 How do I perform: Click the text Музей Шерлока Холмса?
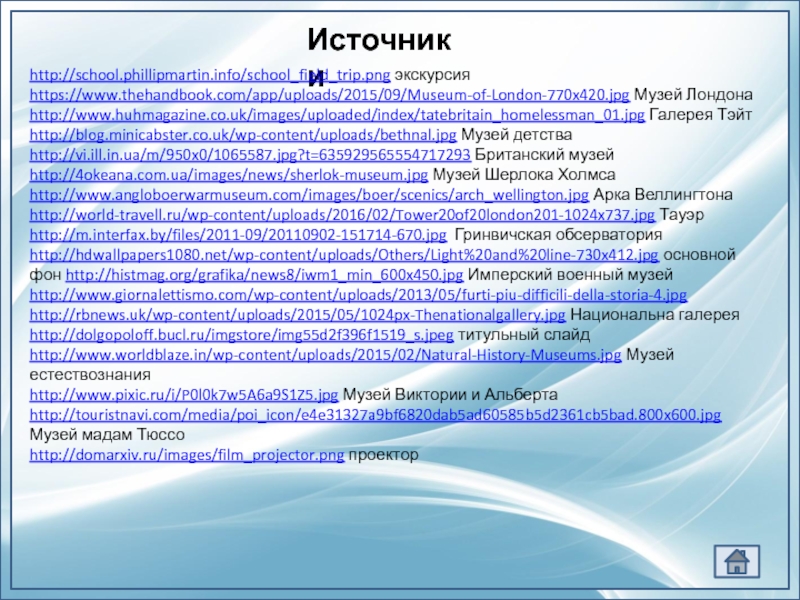pos(524,174)
